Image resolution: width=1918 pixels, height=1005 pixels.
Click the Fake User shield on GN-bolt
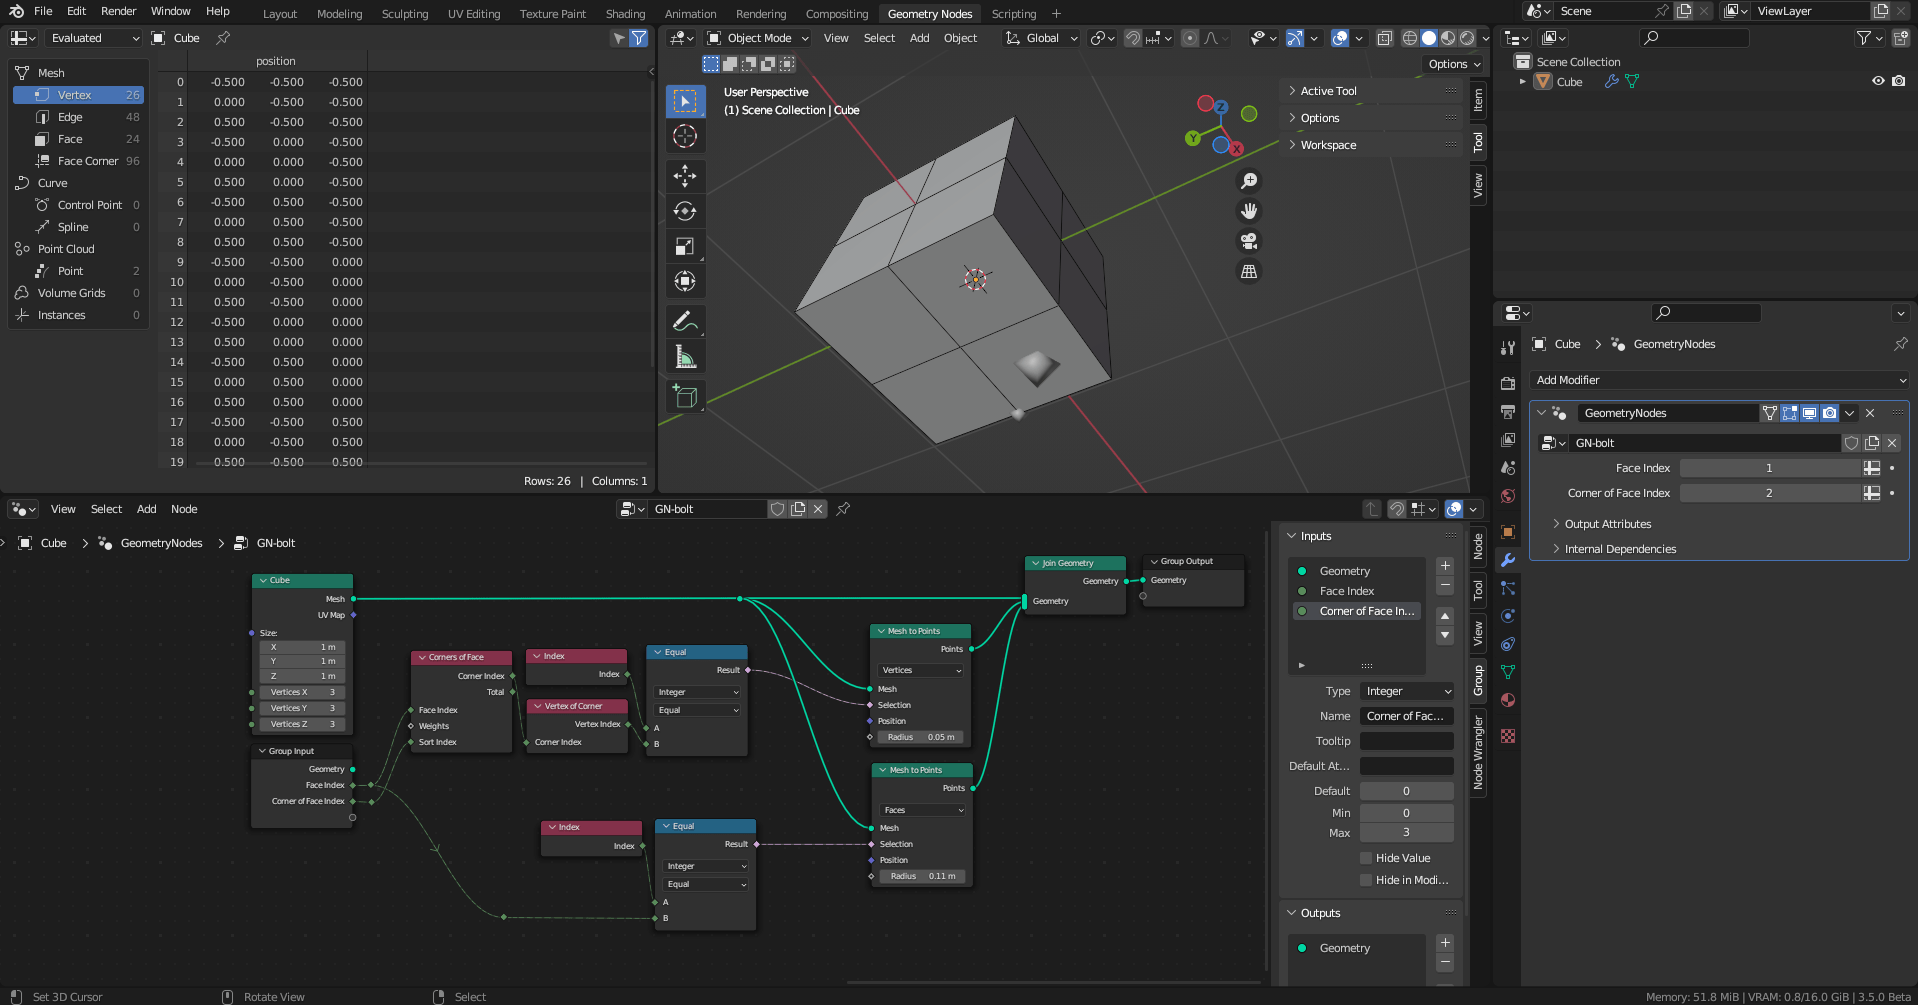1851,443
